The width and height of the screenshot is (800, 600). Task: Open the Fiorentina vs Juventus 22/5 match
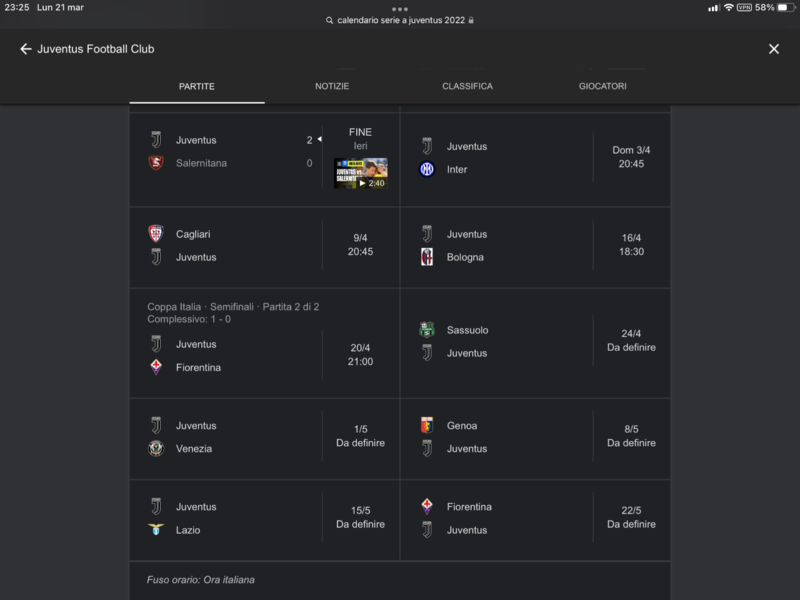(x=535, y=518)
